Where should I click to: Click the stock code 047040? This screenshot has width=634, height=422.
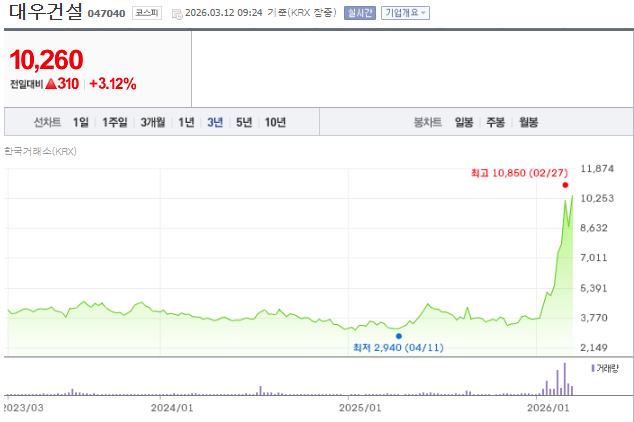[x=106, y=14]
